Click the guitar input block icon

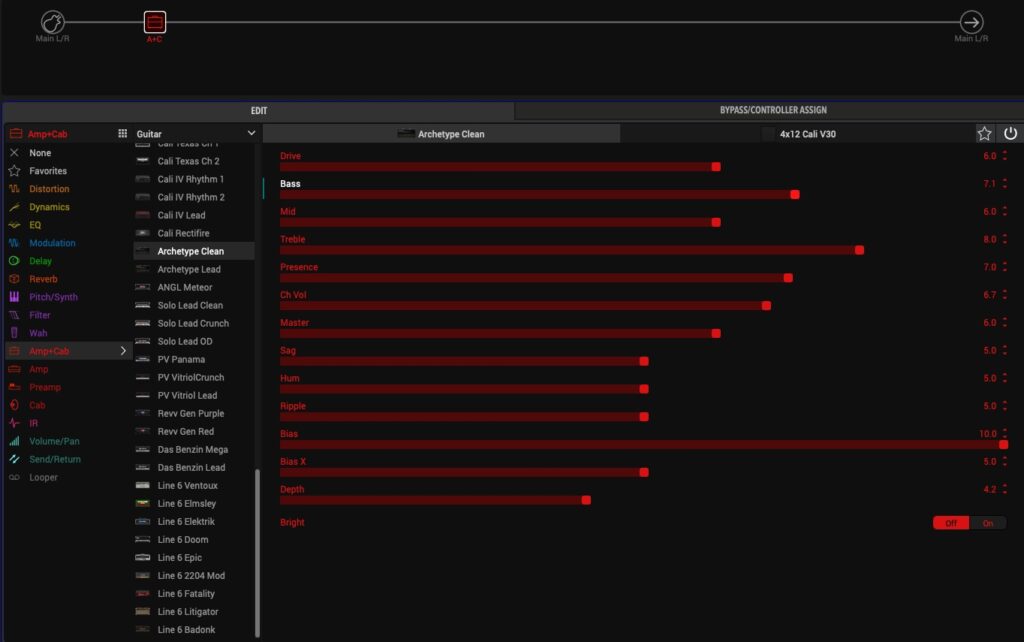[53, 22]
